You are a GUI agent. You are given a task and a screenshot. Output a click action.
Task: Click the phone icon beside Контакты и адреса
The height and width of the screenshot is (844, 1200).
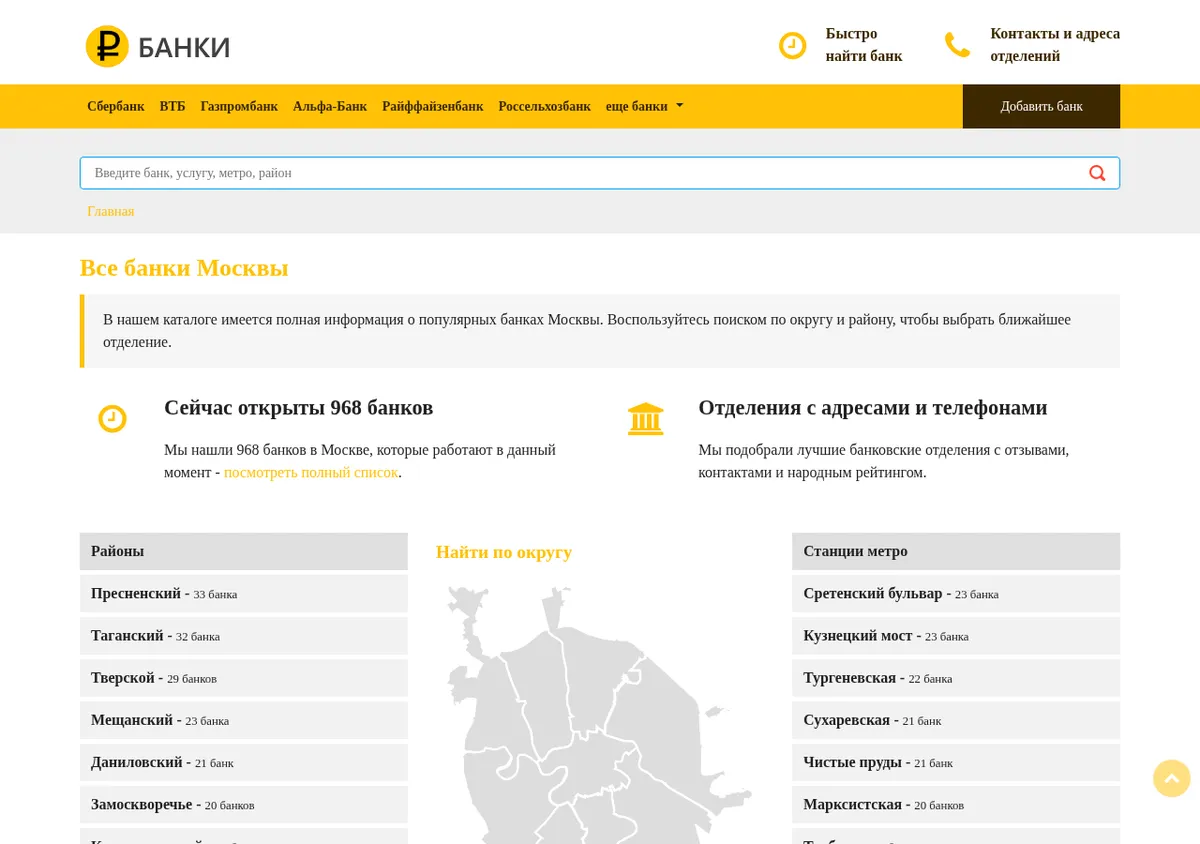click(957, 45)
